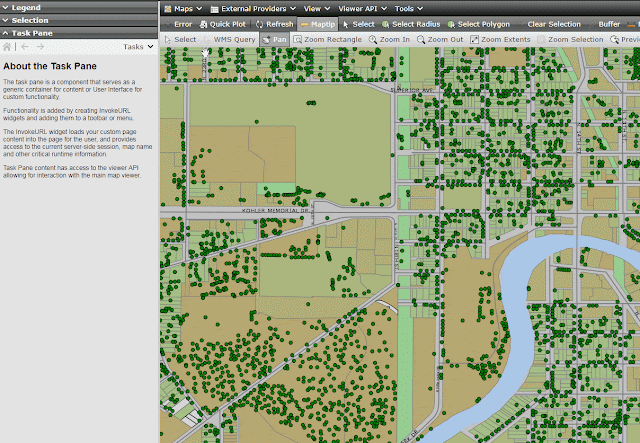The width and height of the screenshot is (640, 443).
Task: Click the Error toolbar button
Action: pyautogui.click(x=178, y=24)
